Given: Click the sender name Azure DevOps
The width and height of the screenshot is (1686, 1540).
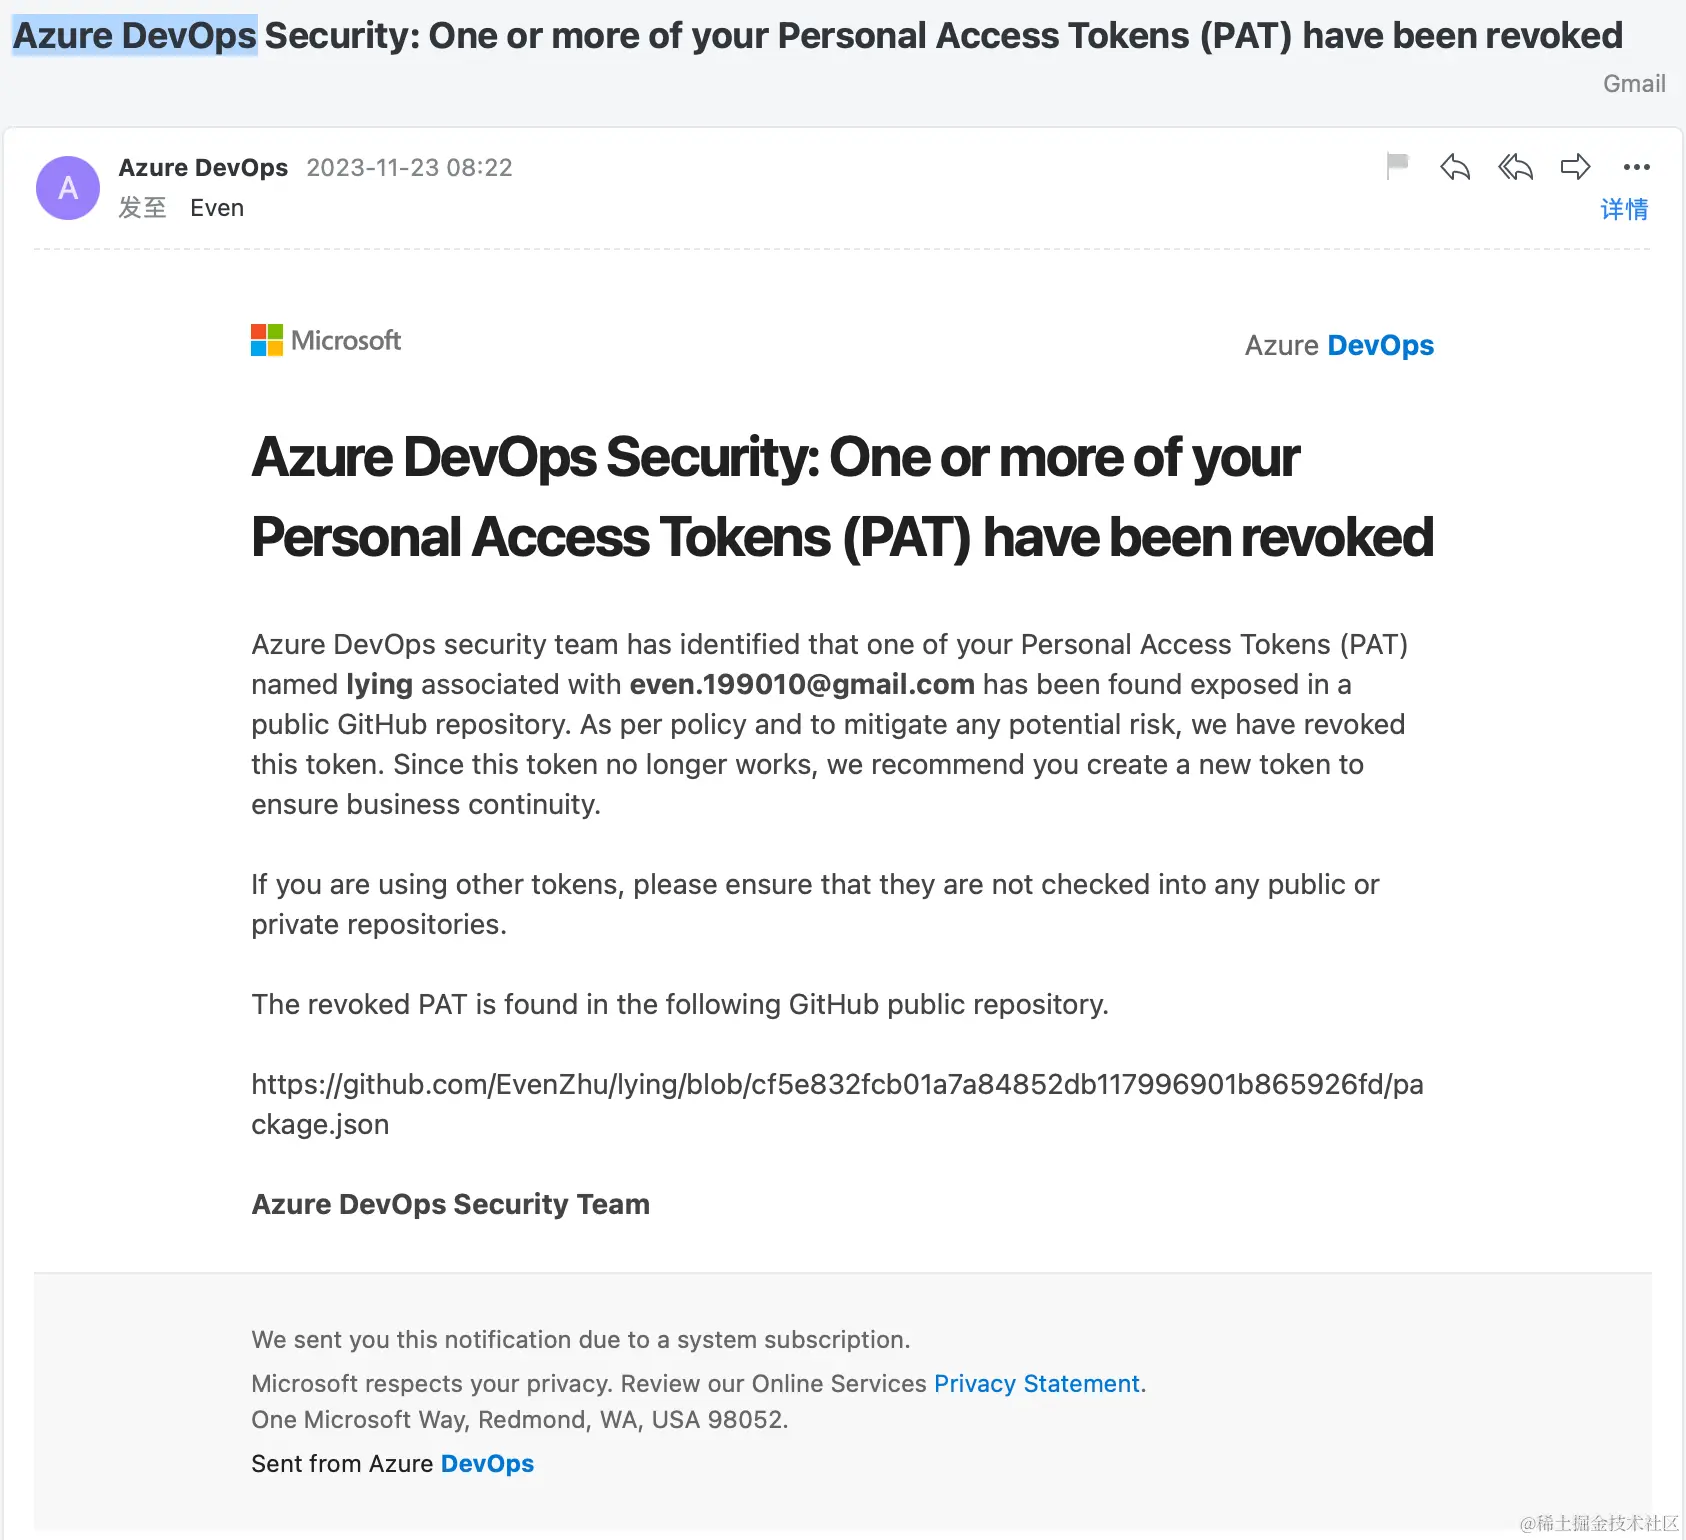Looking at the screenshot, I should pos(203,167).
